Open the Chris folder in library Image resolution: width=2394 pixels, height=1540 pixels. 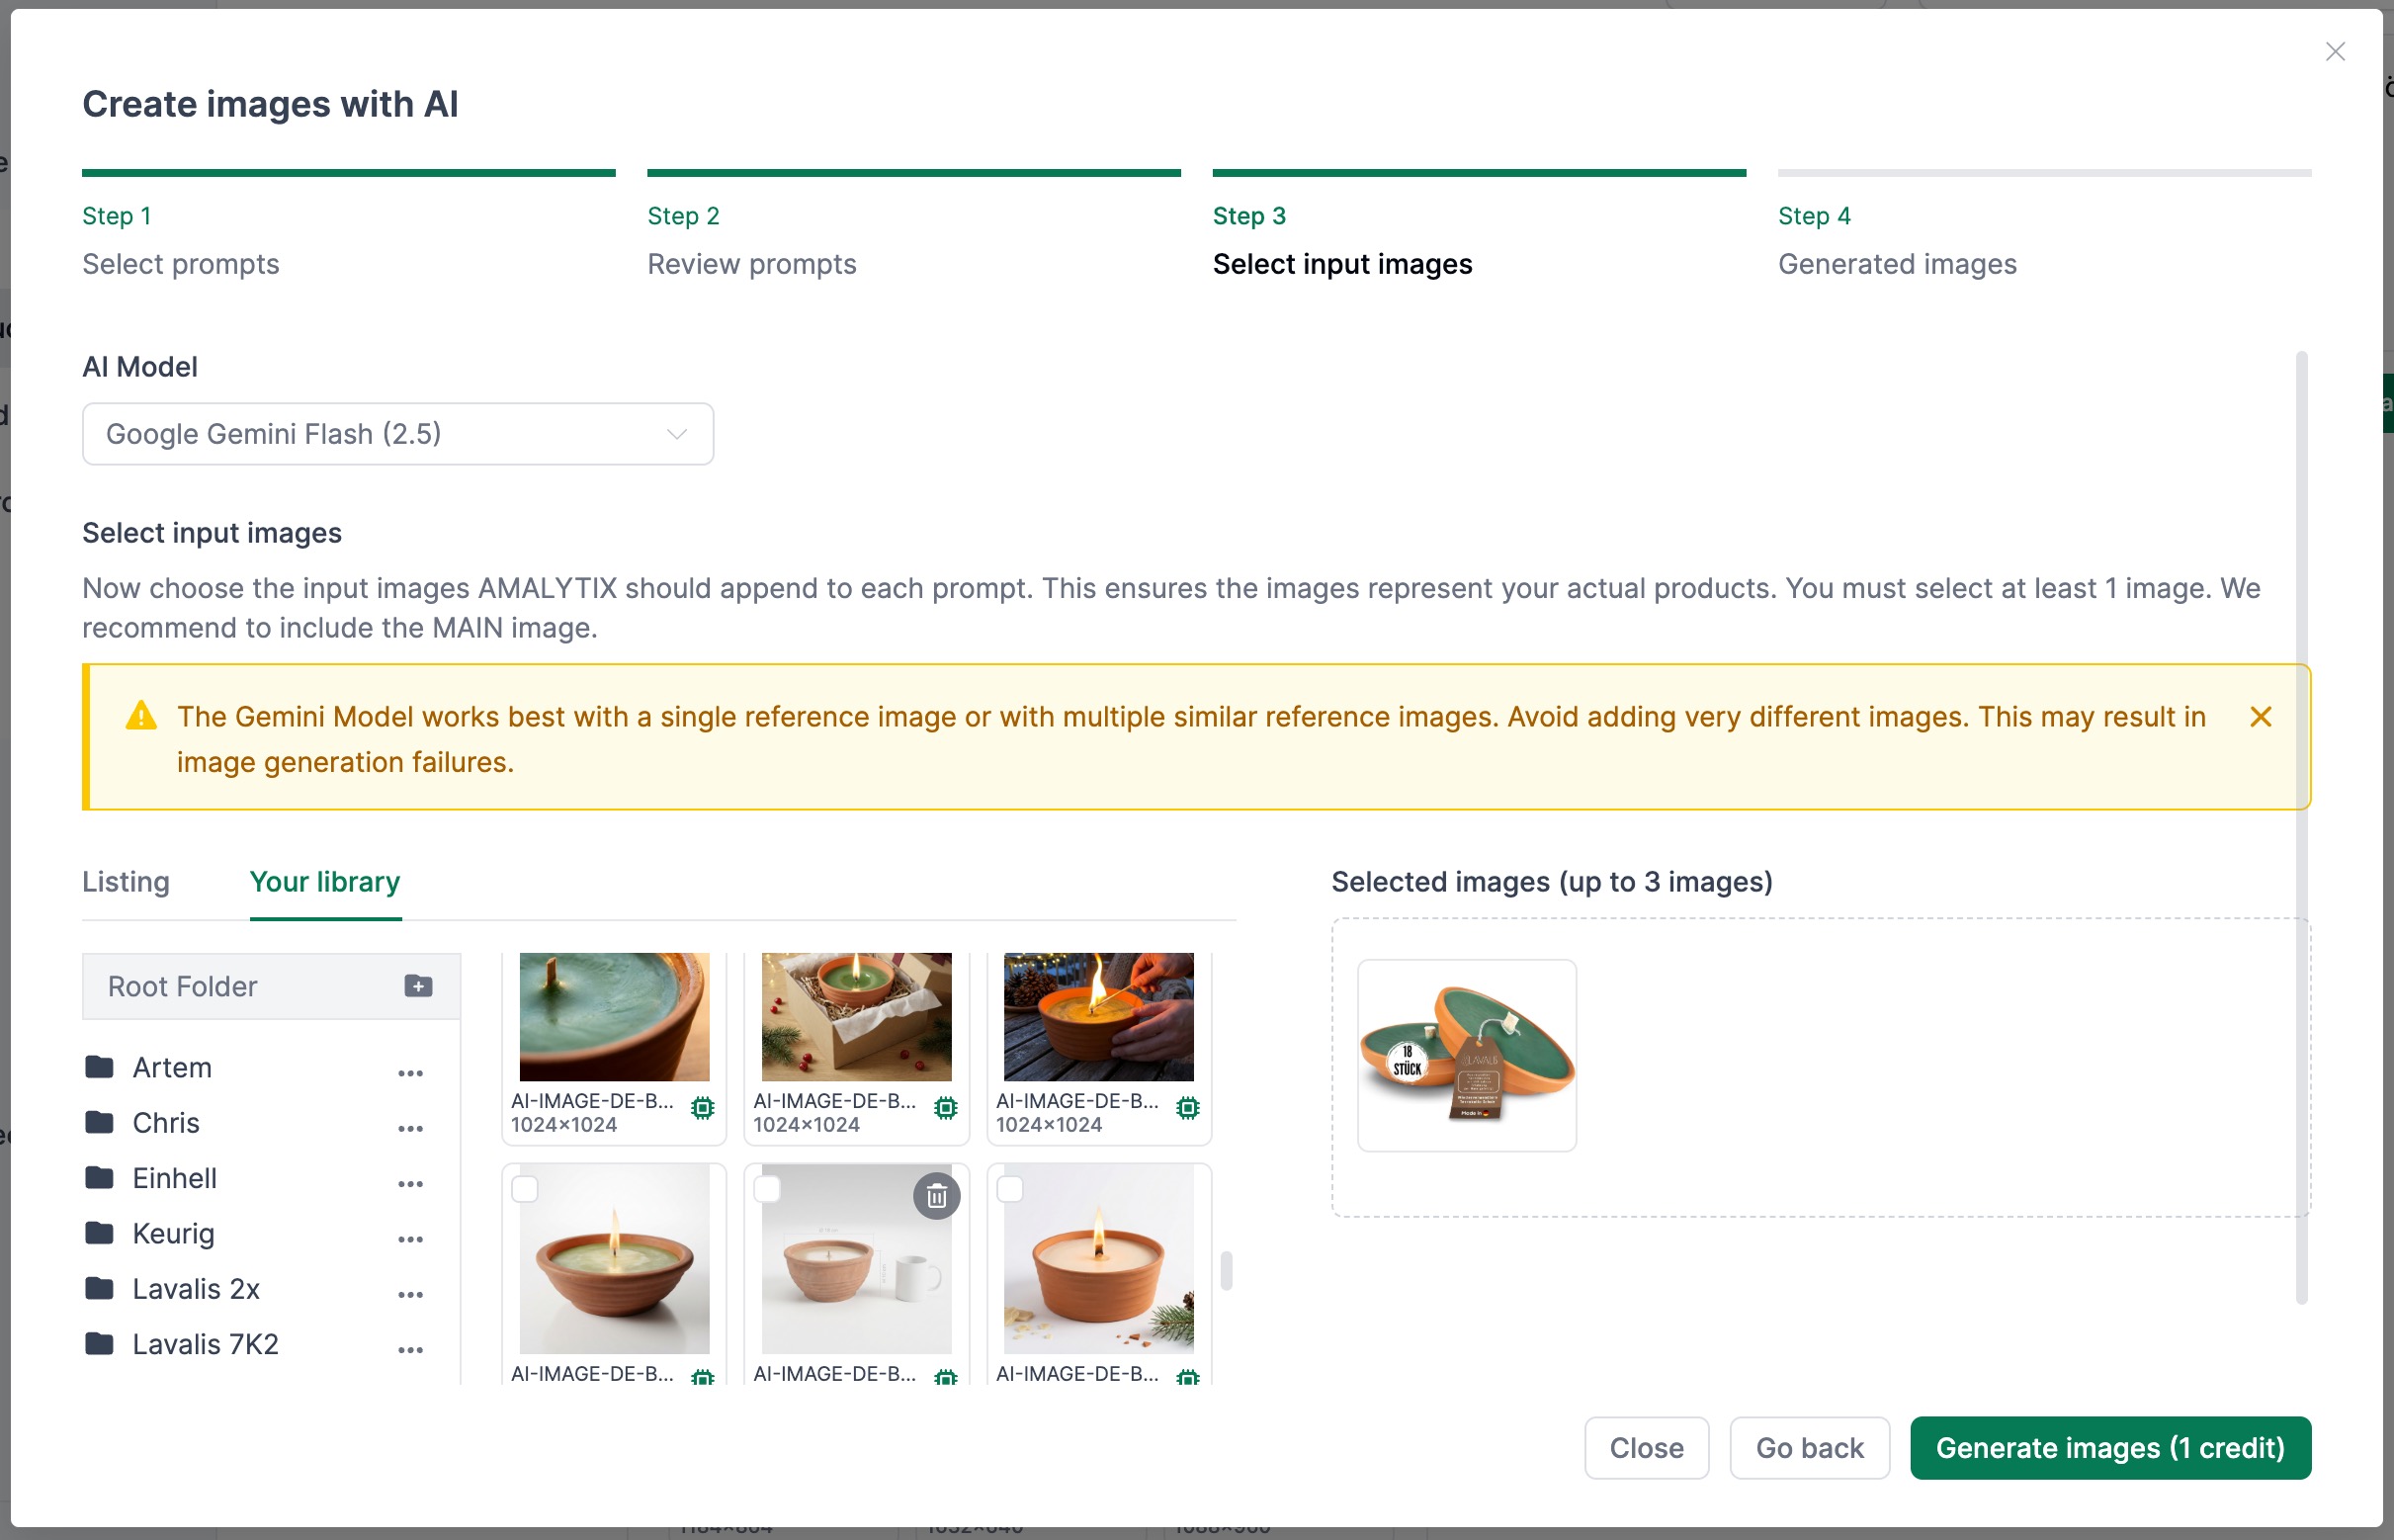tap(166, 1123)
